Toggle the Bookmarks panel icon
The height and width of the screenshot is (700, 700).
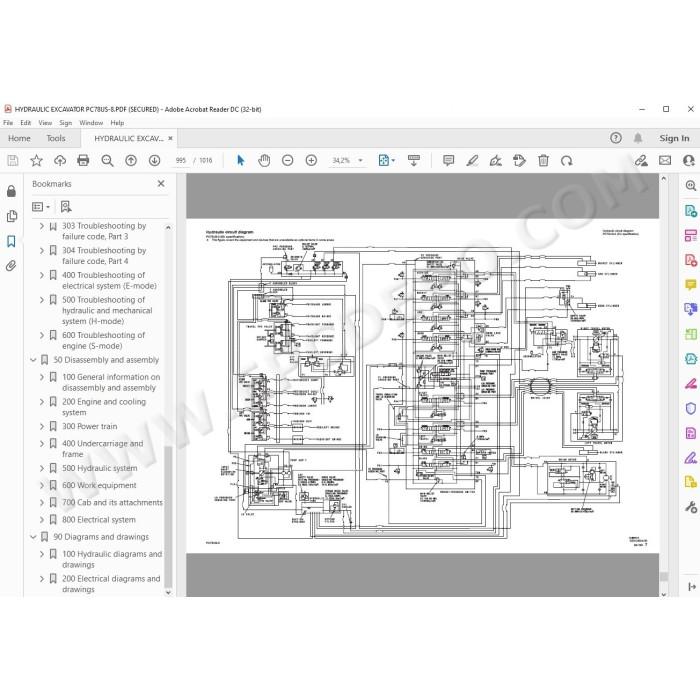(11, 242)
